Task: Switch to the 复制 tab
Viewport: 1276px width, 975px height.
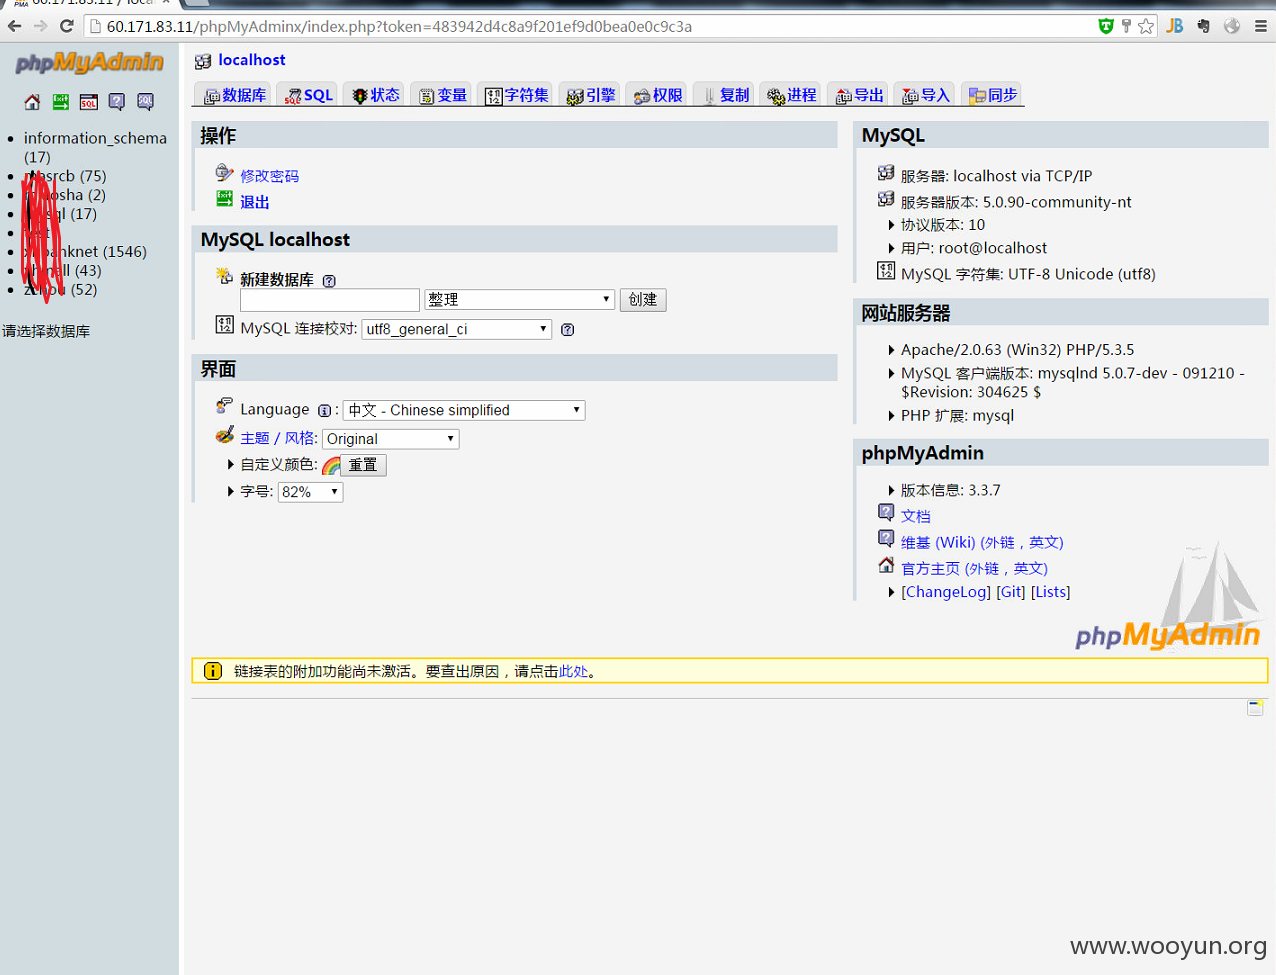Action: pos(724,95)
